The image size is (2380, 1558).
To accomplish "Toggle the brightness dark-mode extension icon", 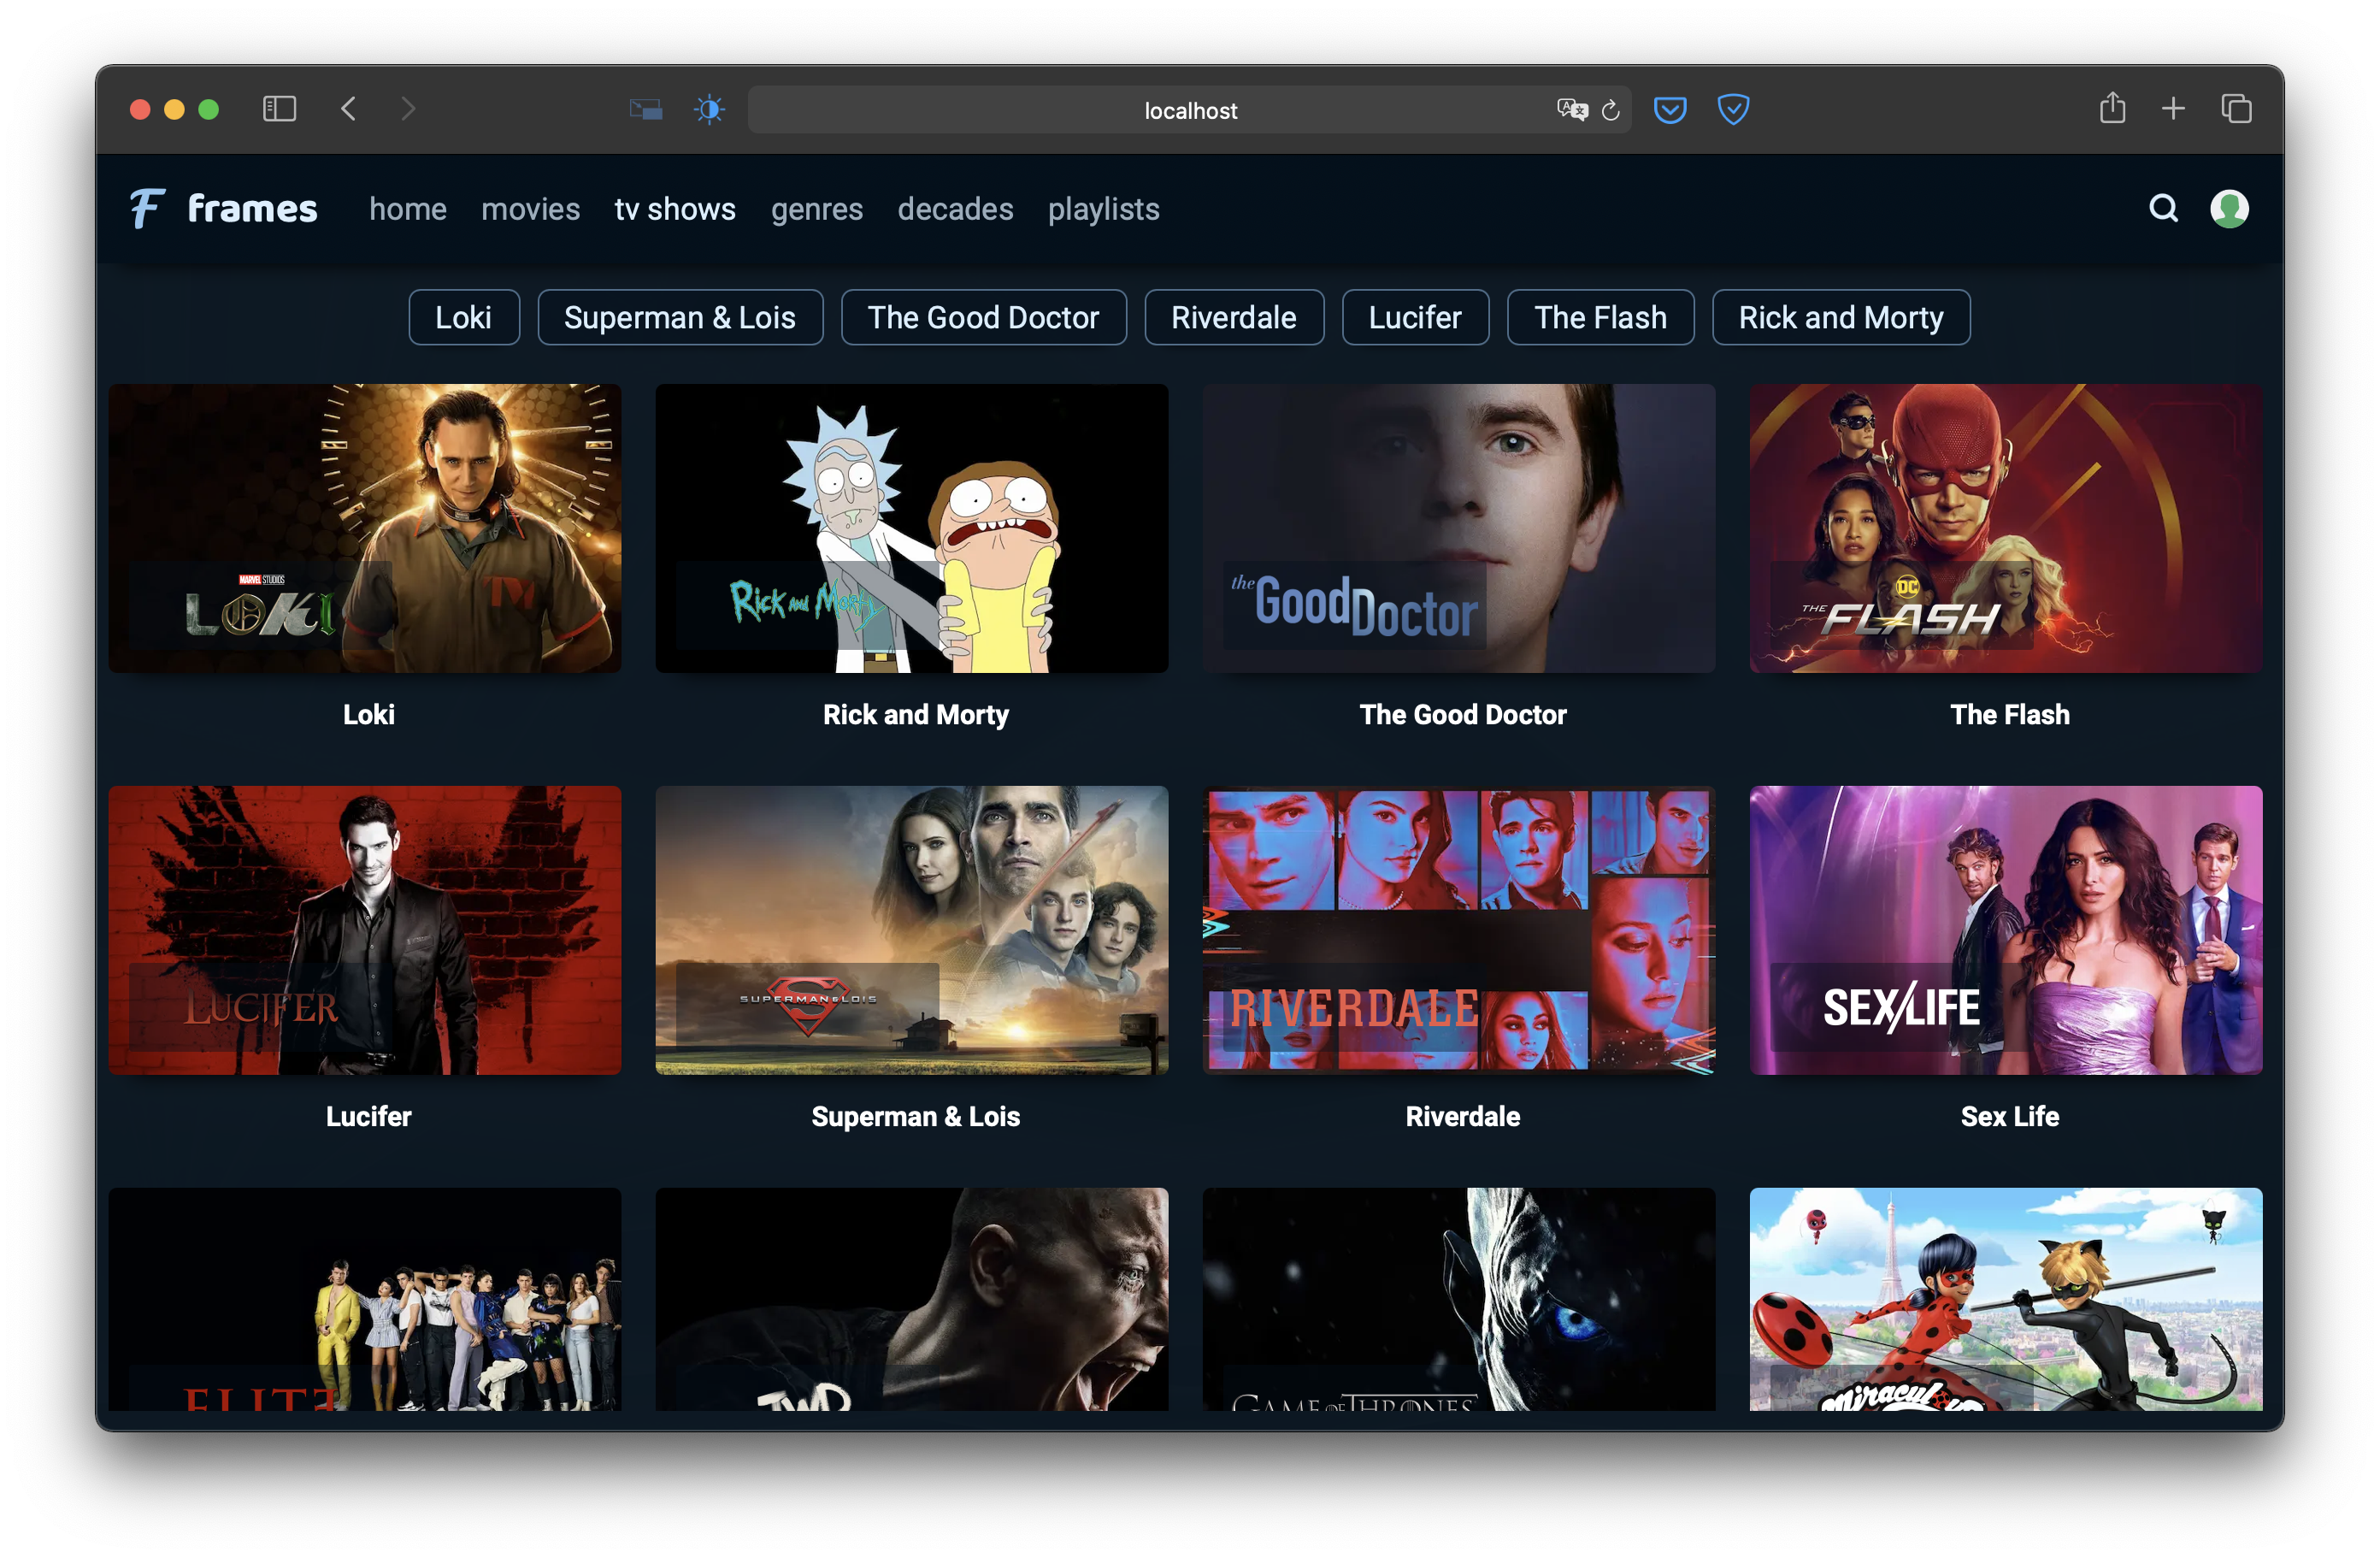I will [709, 109].
